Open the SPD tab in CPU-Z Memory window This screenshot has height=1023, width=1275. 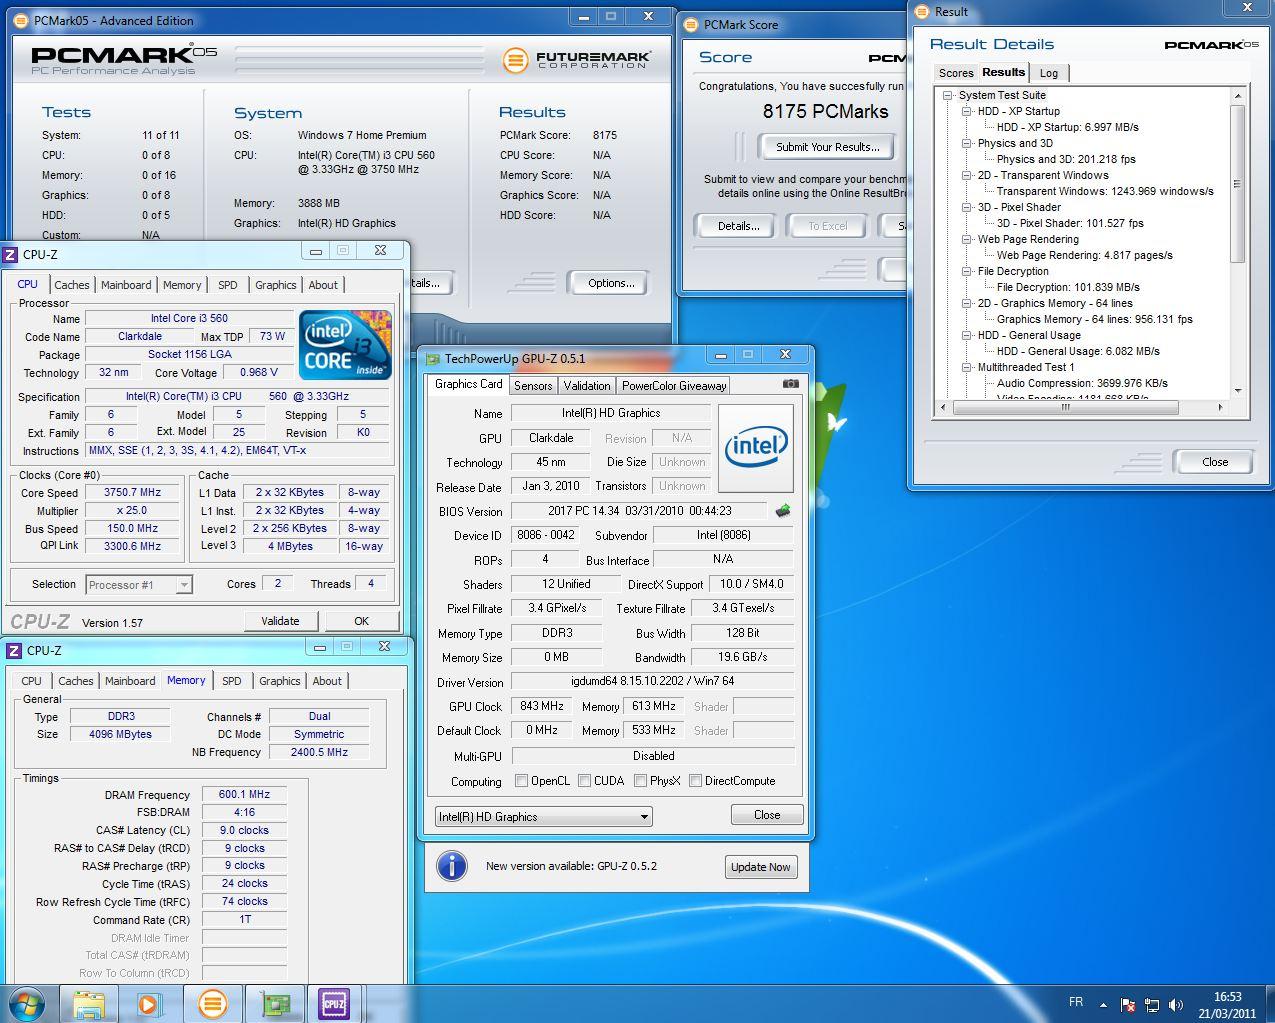(x=232, y=681)
